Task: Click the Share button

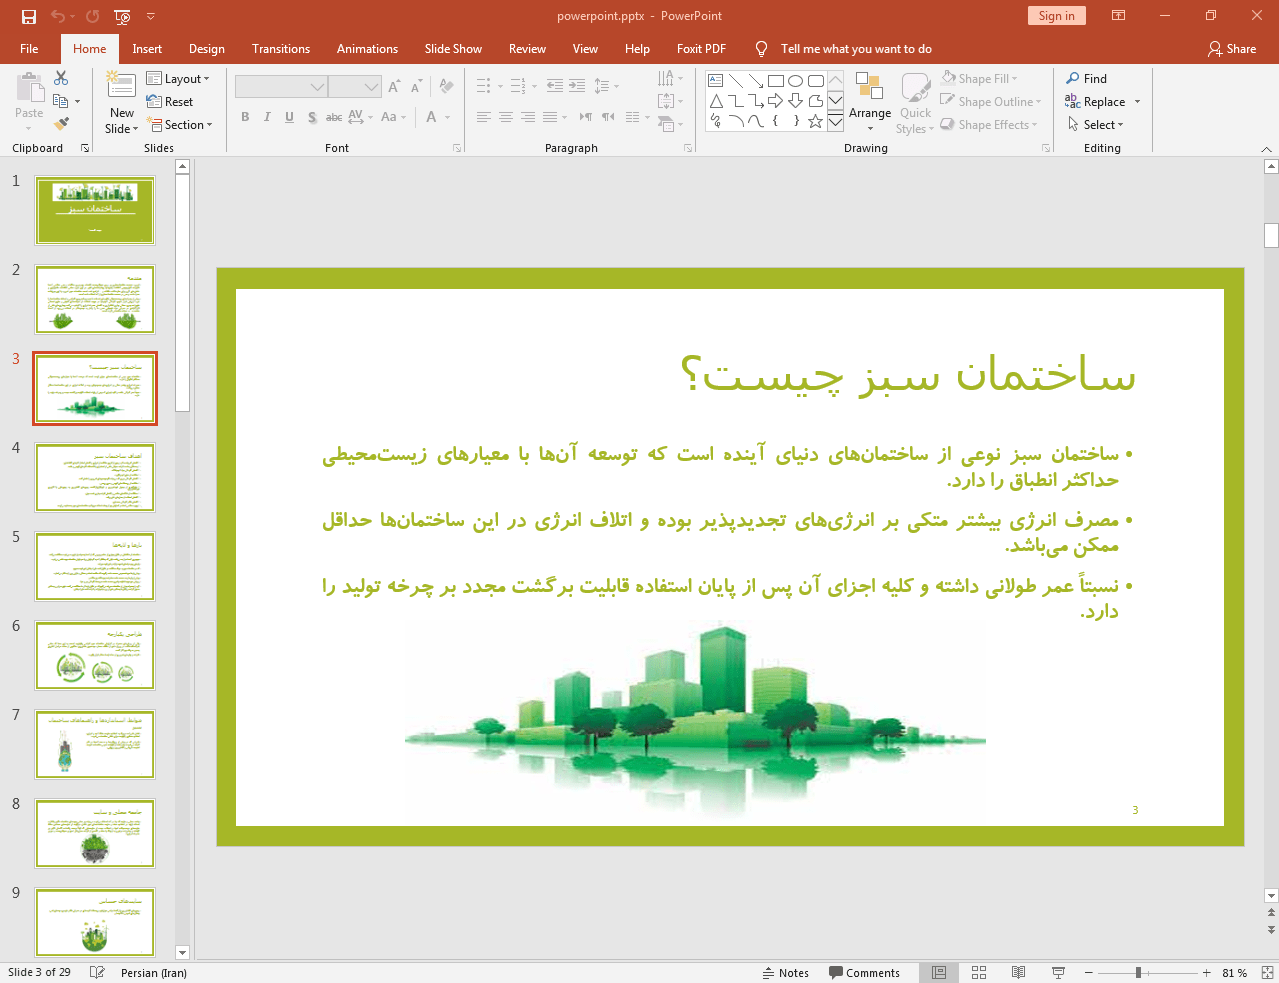Action: click(x=1231, y=49)
